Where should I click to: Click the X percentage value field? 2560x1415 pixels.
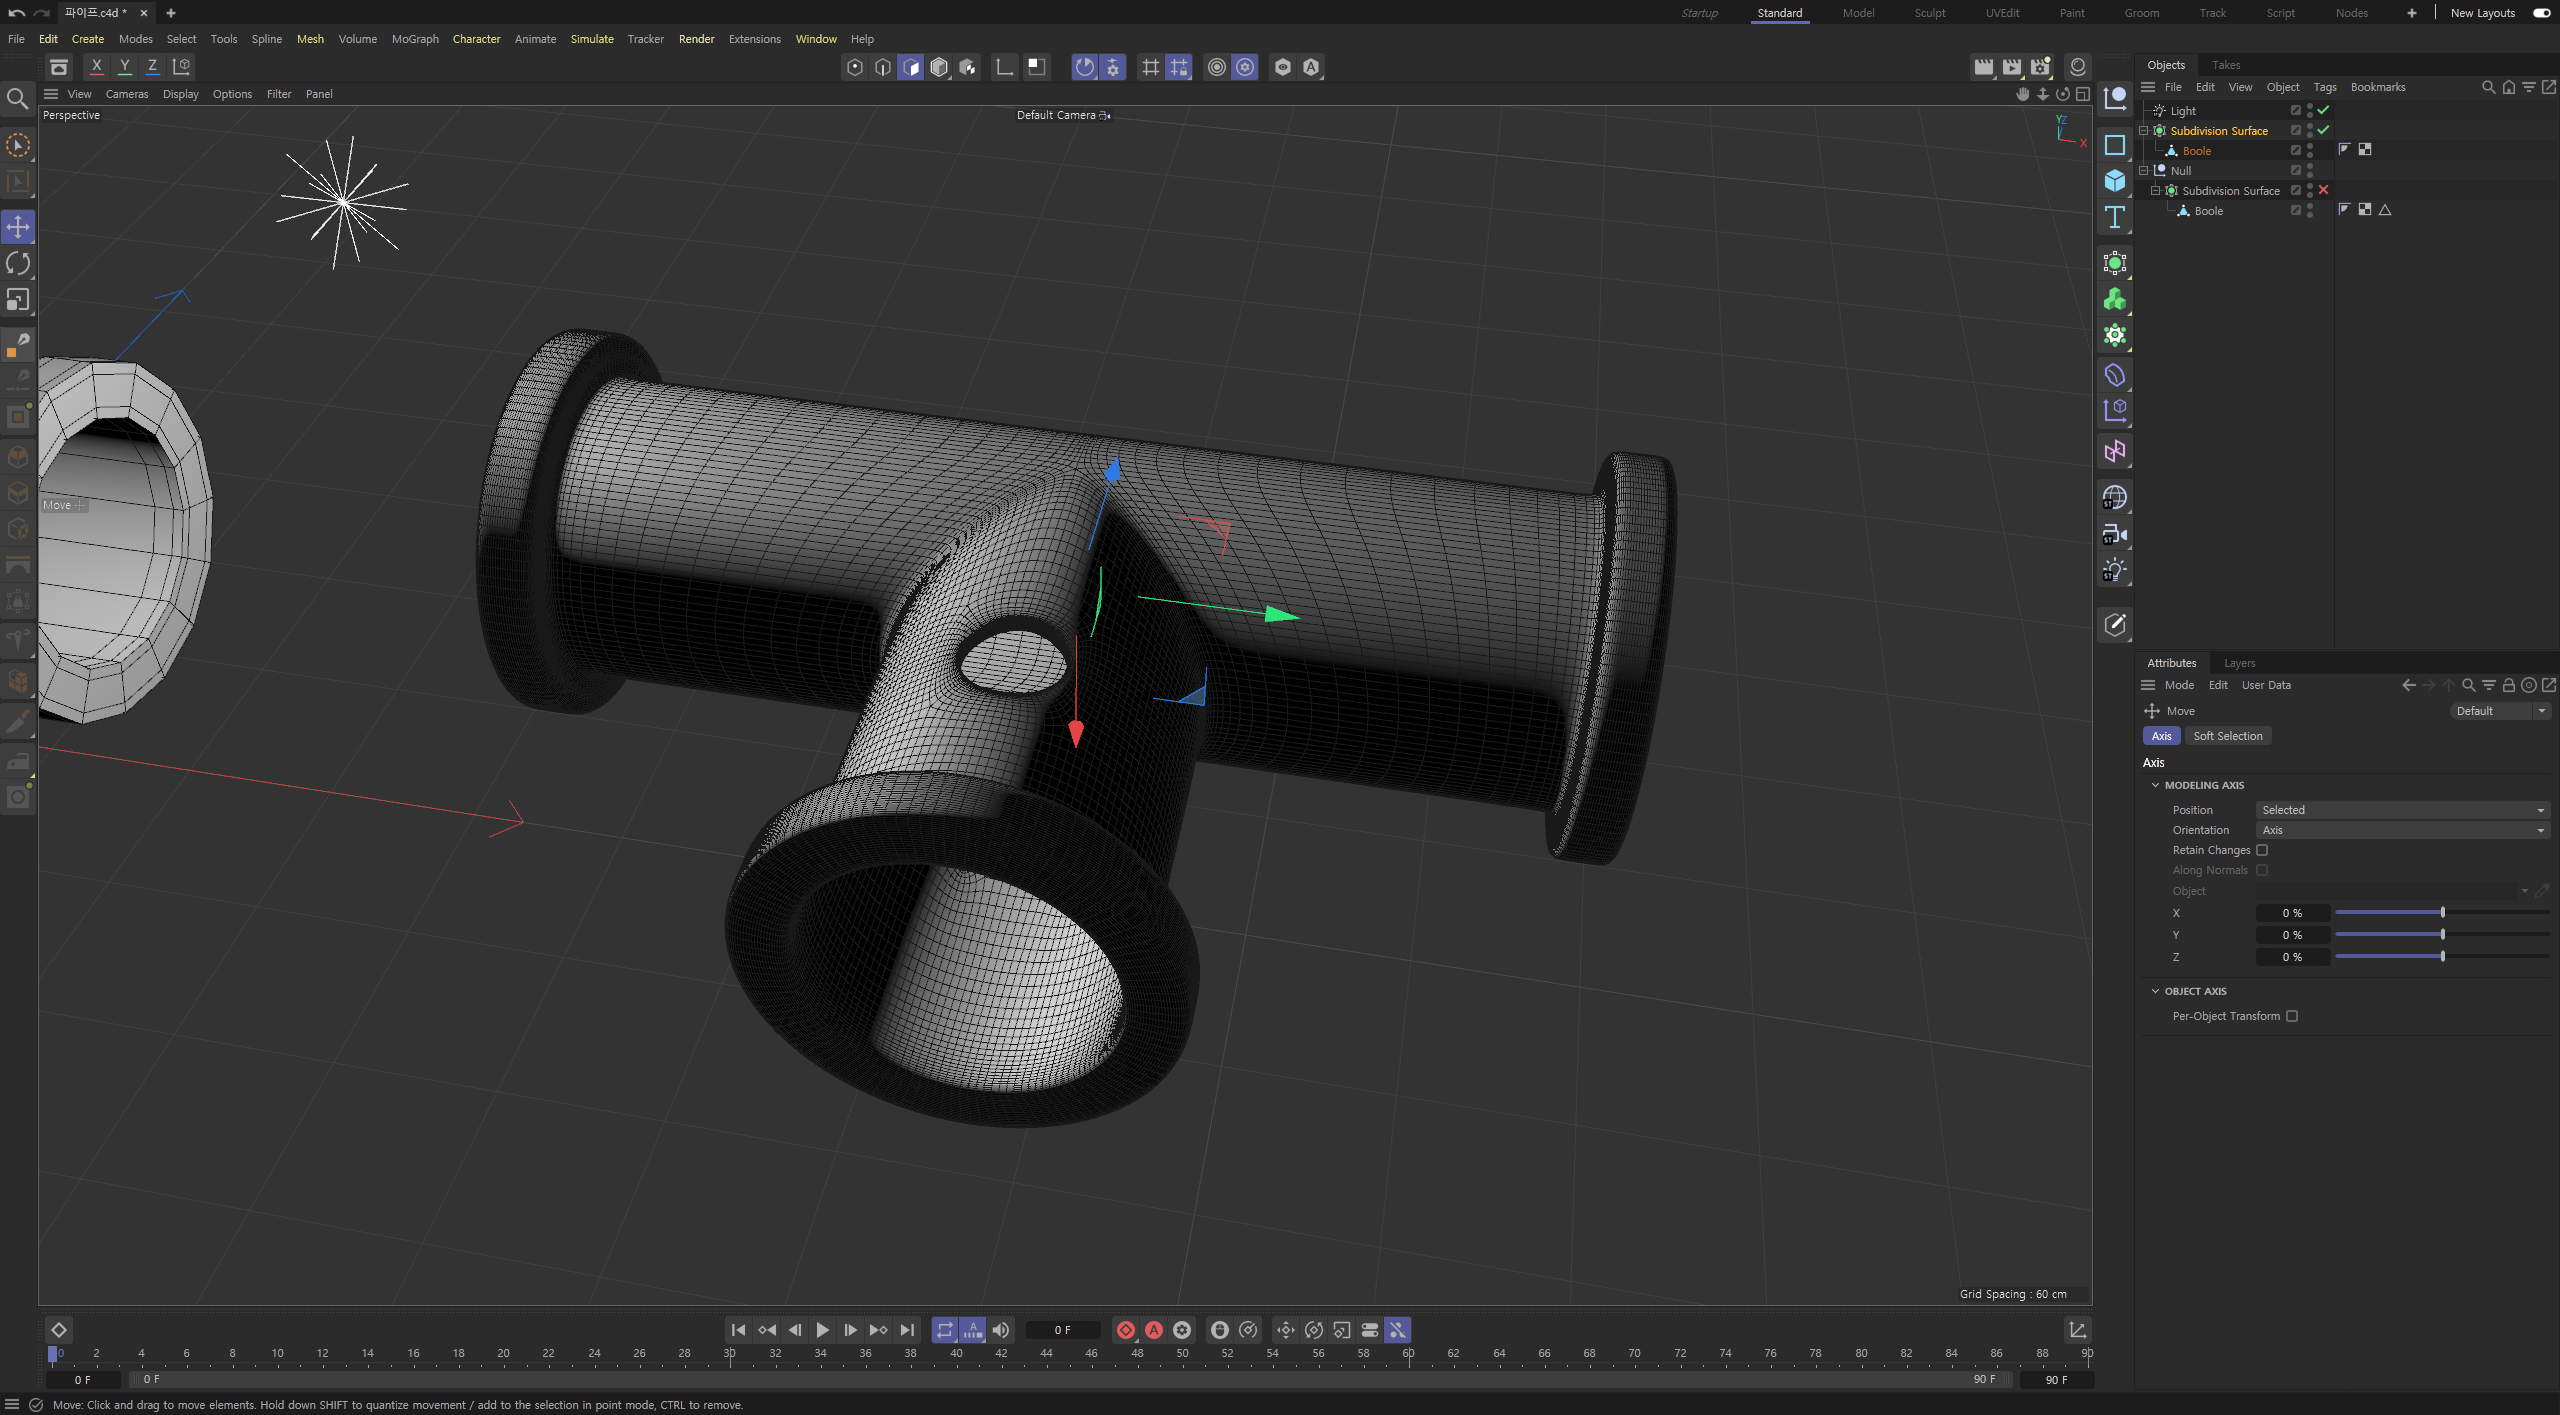coord(2292,913)
